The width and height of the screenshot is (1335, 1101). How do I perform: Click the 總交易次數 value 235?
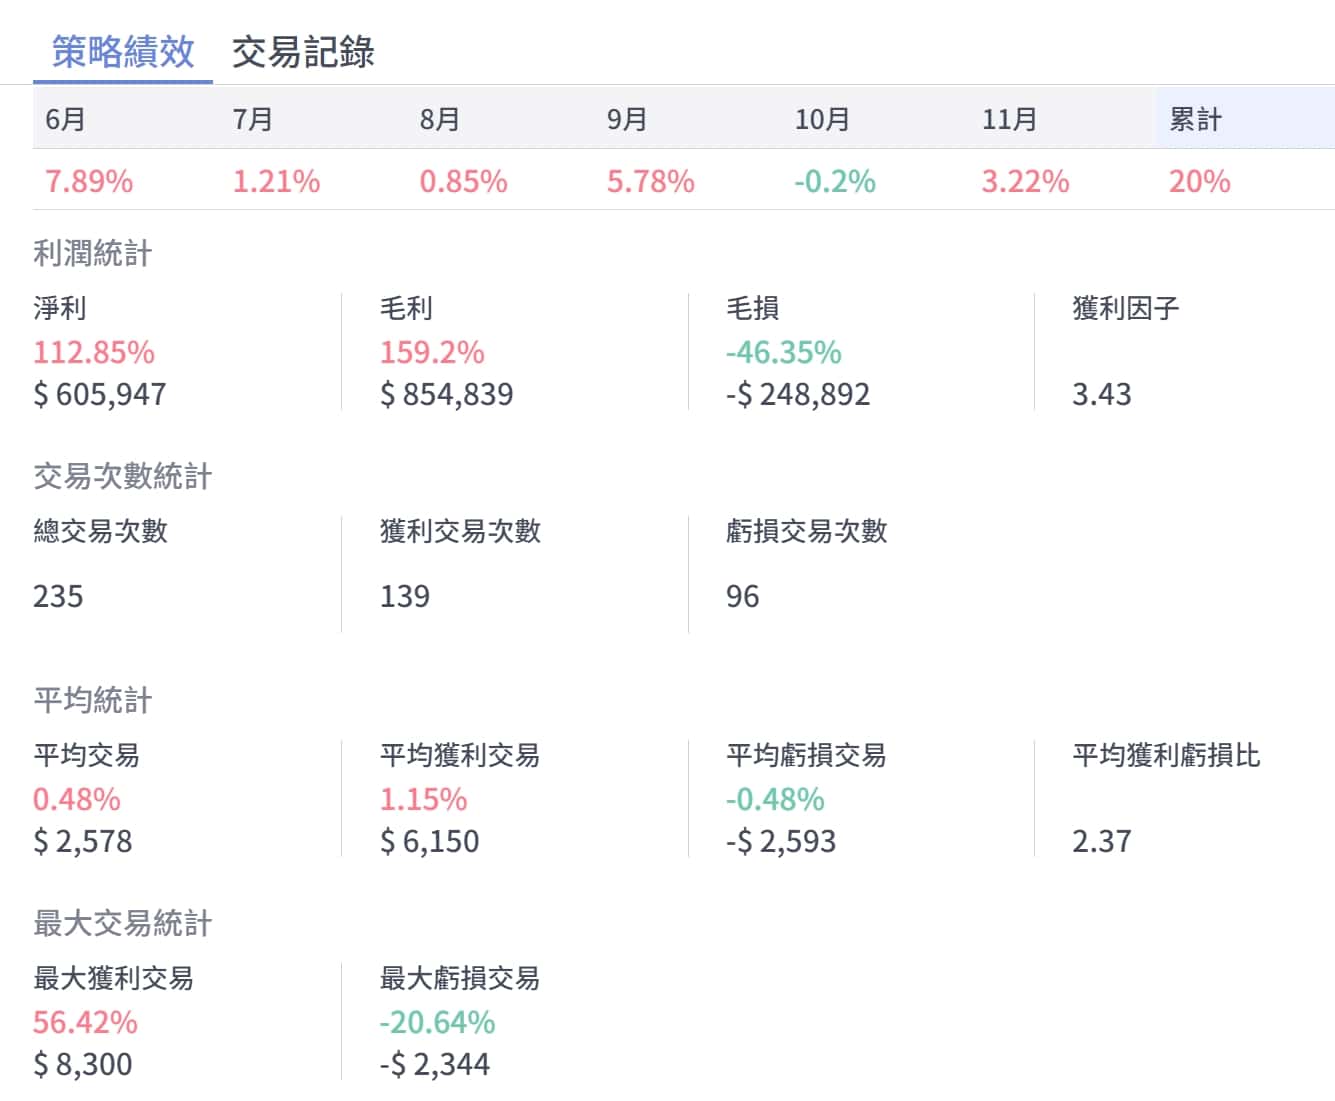[58, 596]
